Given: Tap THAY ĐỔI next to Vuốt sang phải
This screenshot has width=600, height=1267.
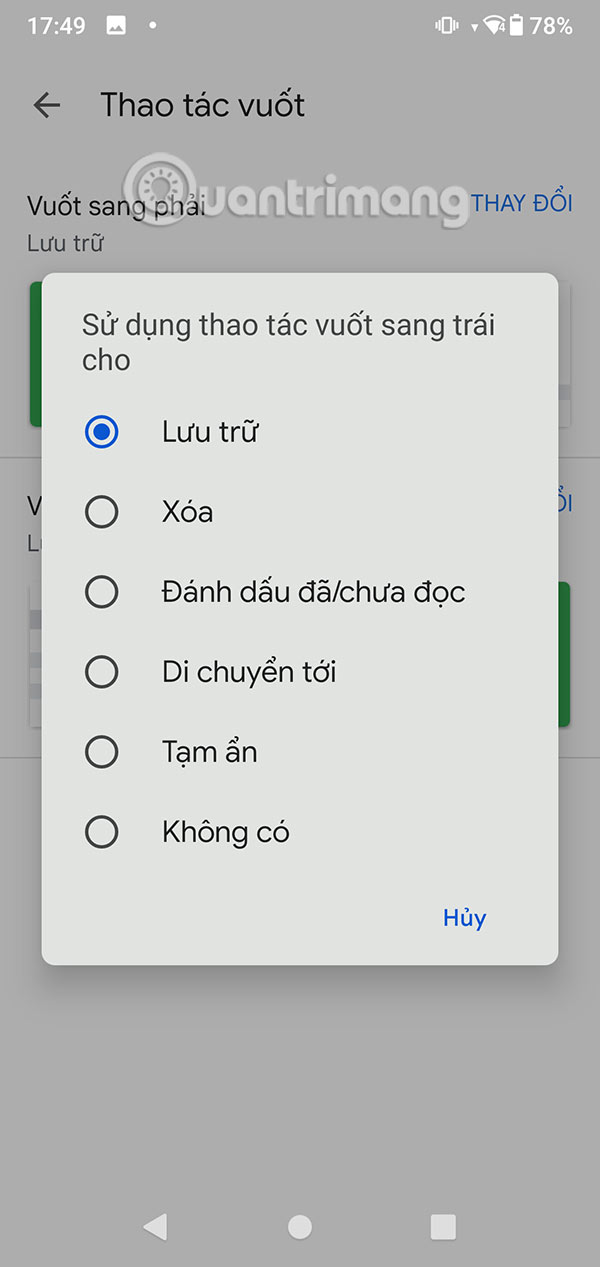Looking at the screenshot, I should pyautogui.click(x=520, y=203).
